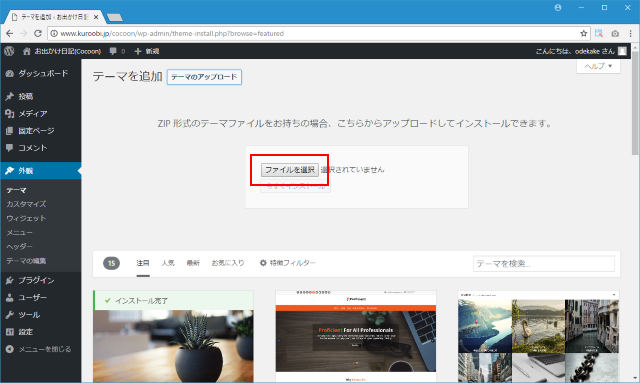Open the WordPress logo menu
The height and width of the screenshot is (383, 640).
[x=9, y=51]
